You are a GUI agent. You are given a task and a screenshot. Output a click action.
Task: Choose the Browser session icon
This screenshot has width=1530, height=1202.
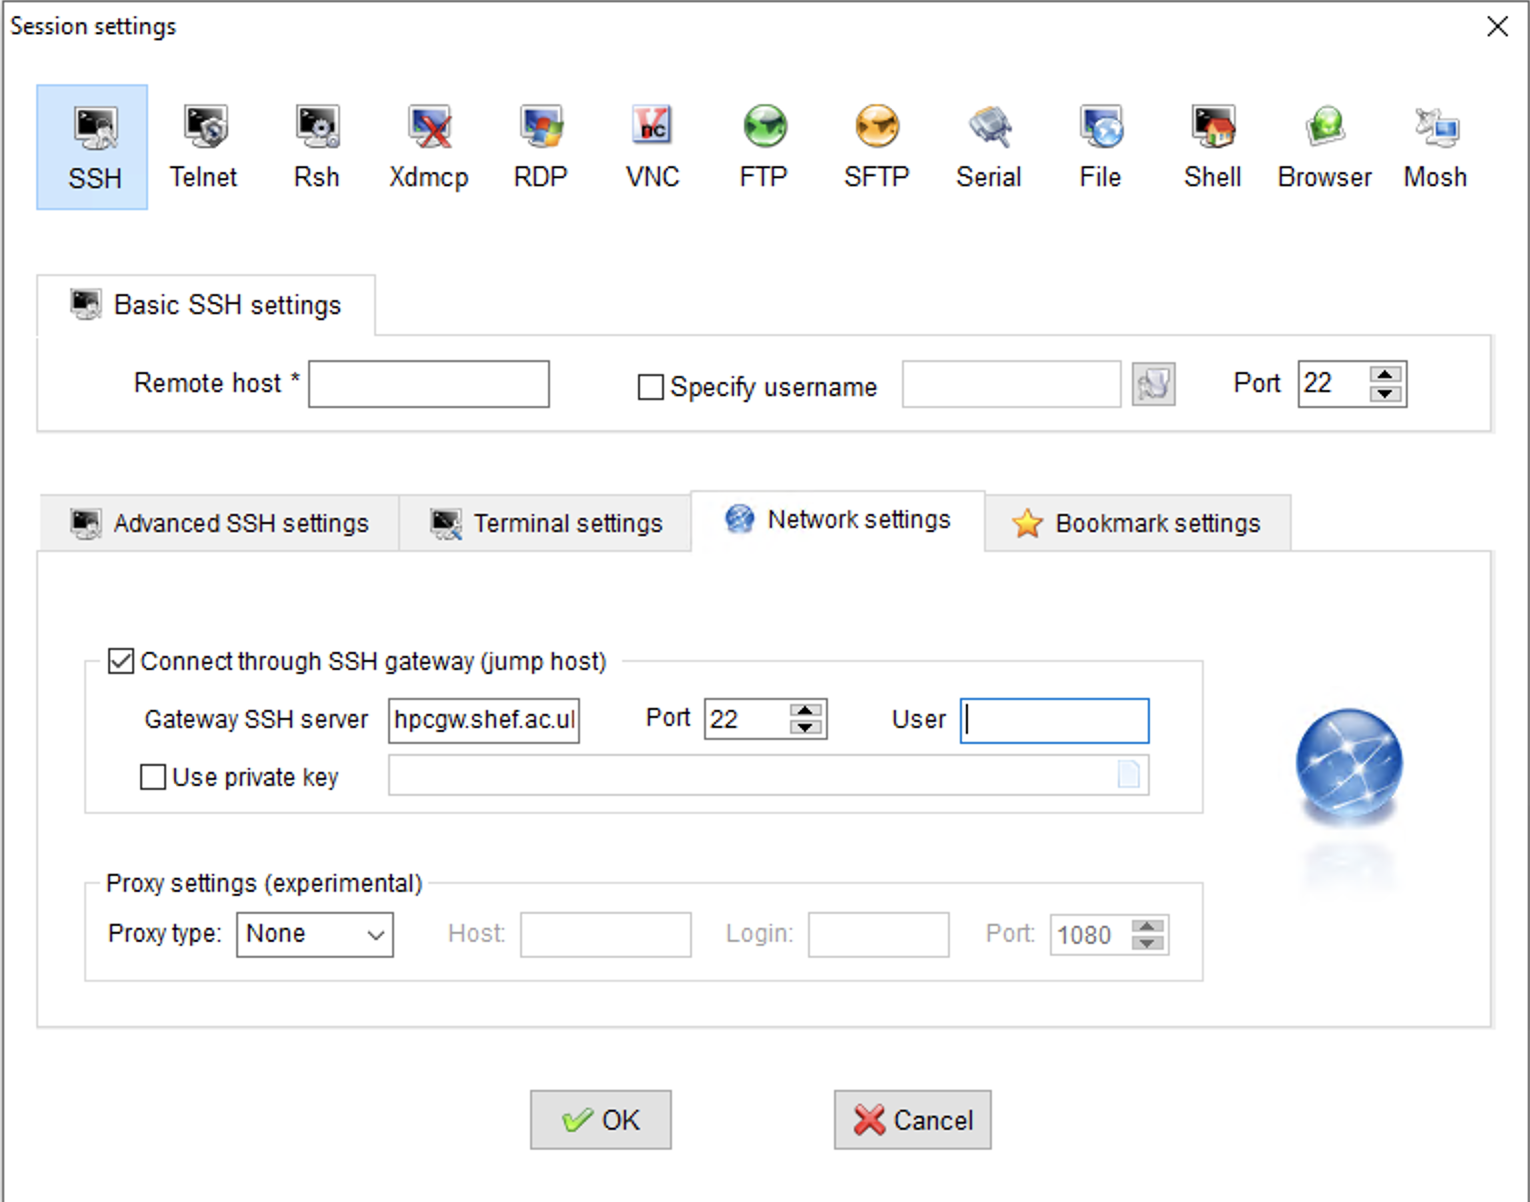[1325, 147]
